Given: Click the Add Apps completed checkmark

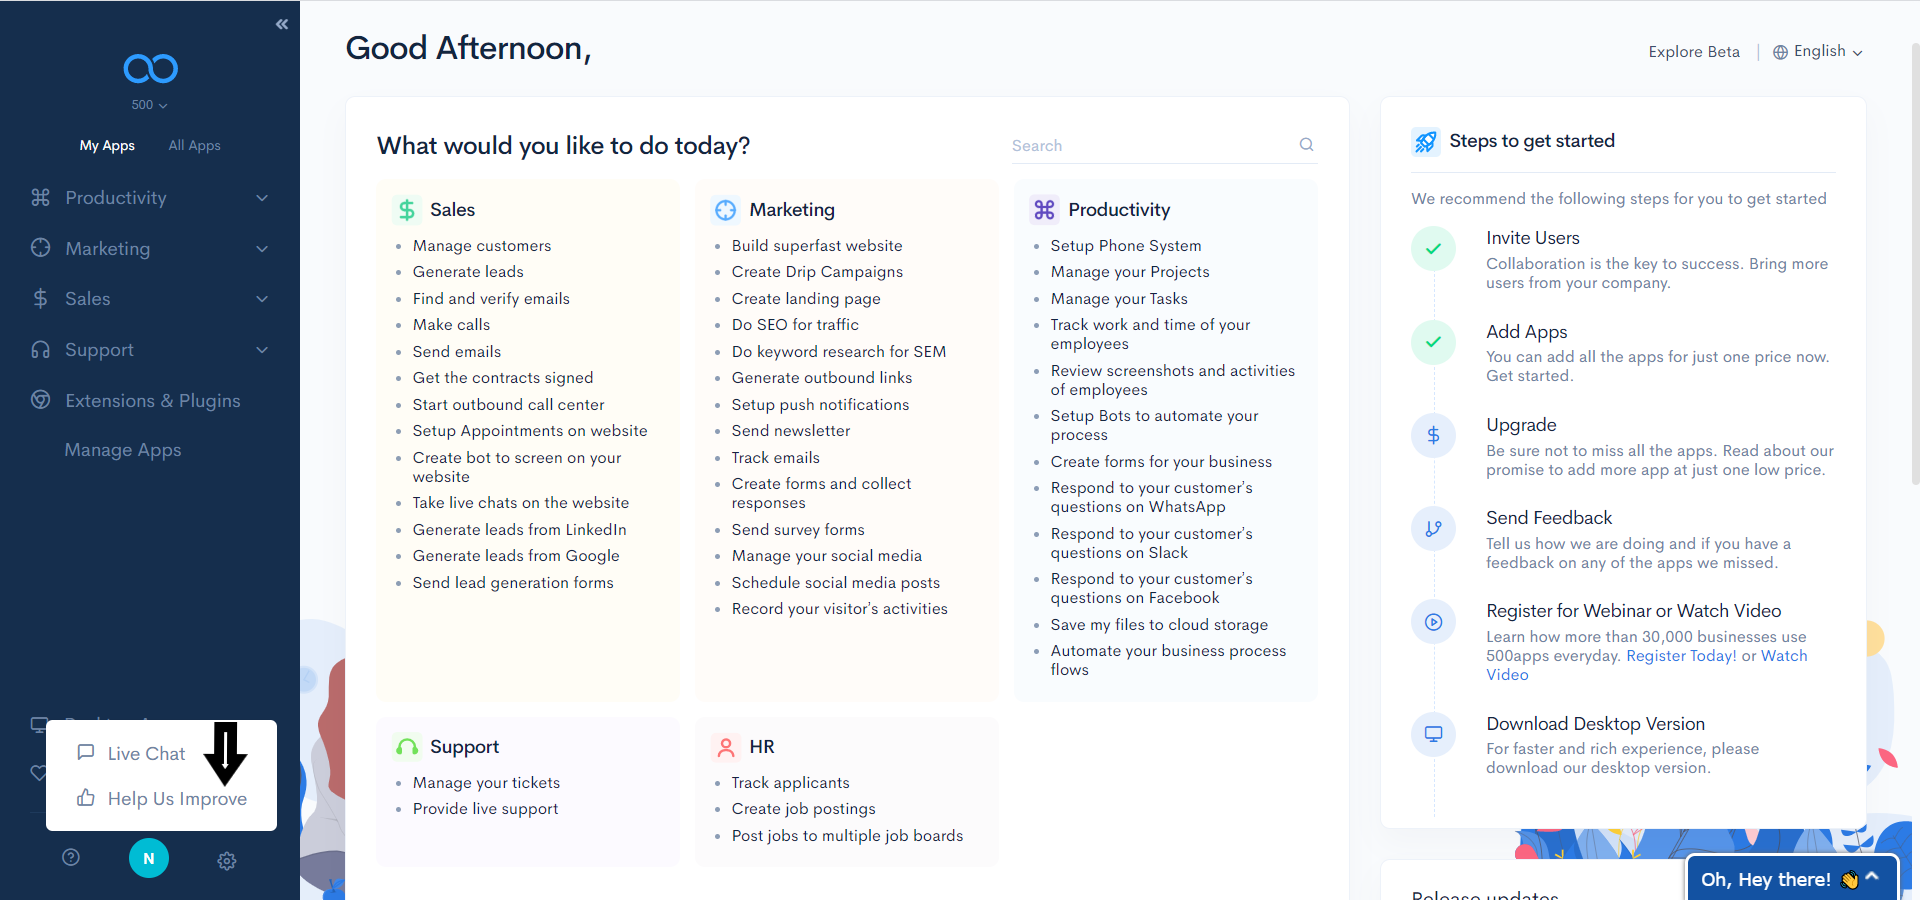Looking at the screenshot, I should point(1433,342).
